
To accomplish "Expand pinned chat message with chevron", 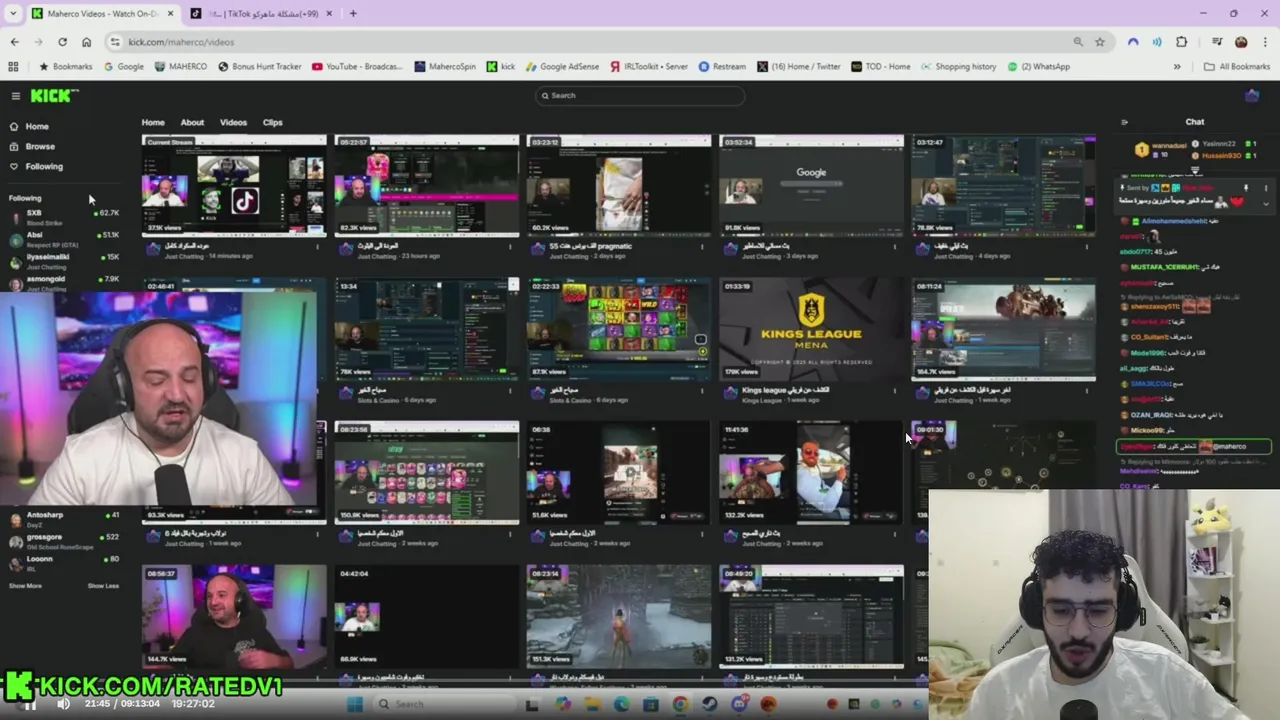I will tap(1265, 204).
